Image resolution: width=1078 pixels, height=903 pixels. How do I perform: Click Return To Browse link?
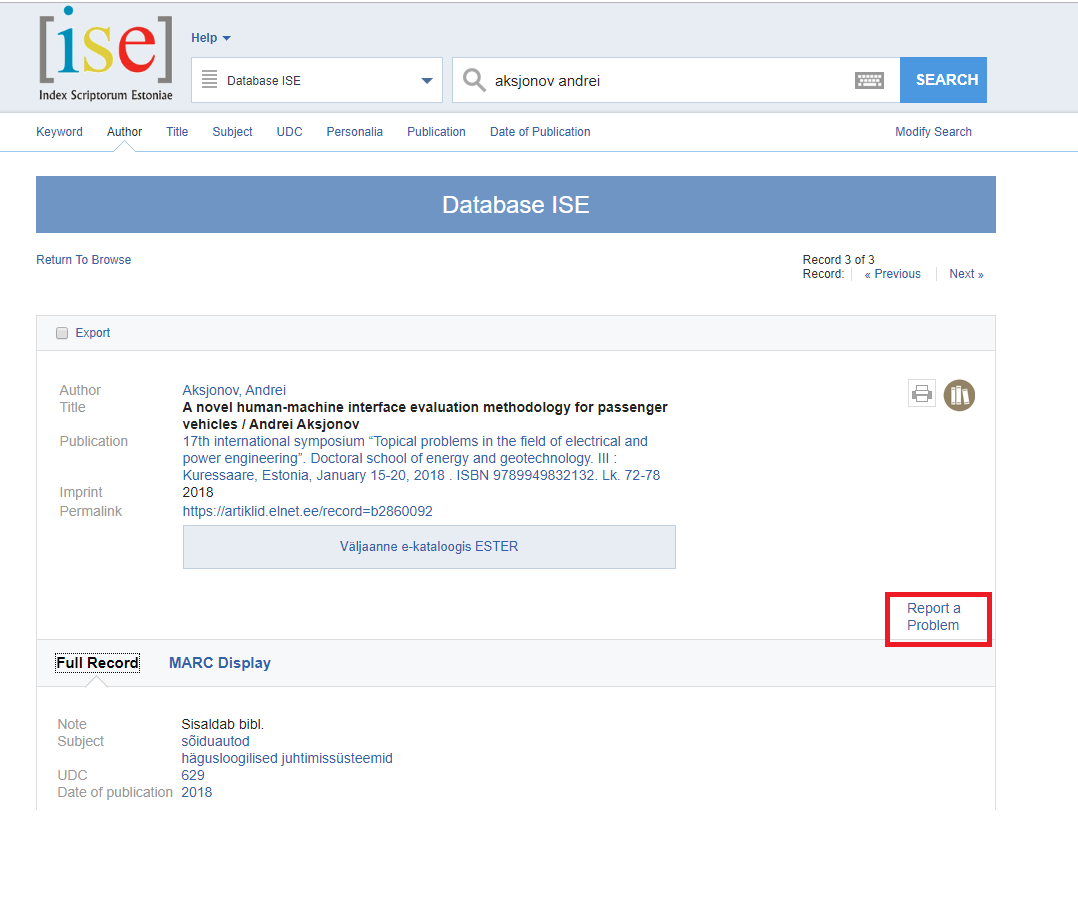click(x=84, y=259)
